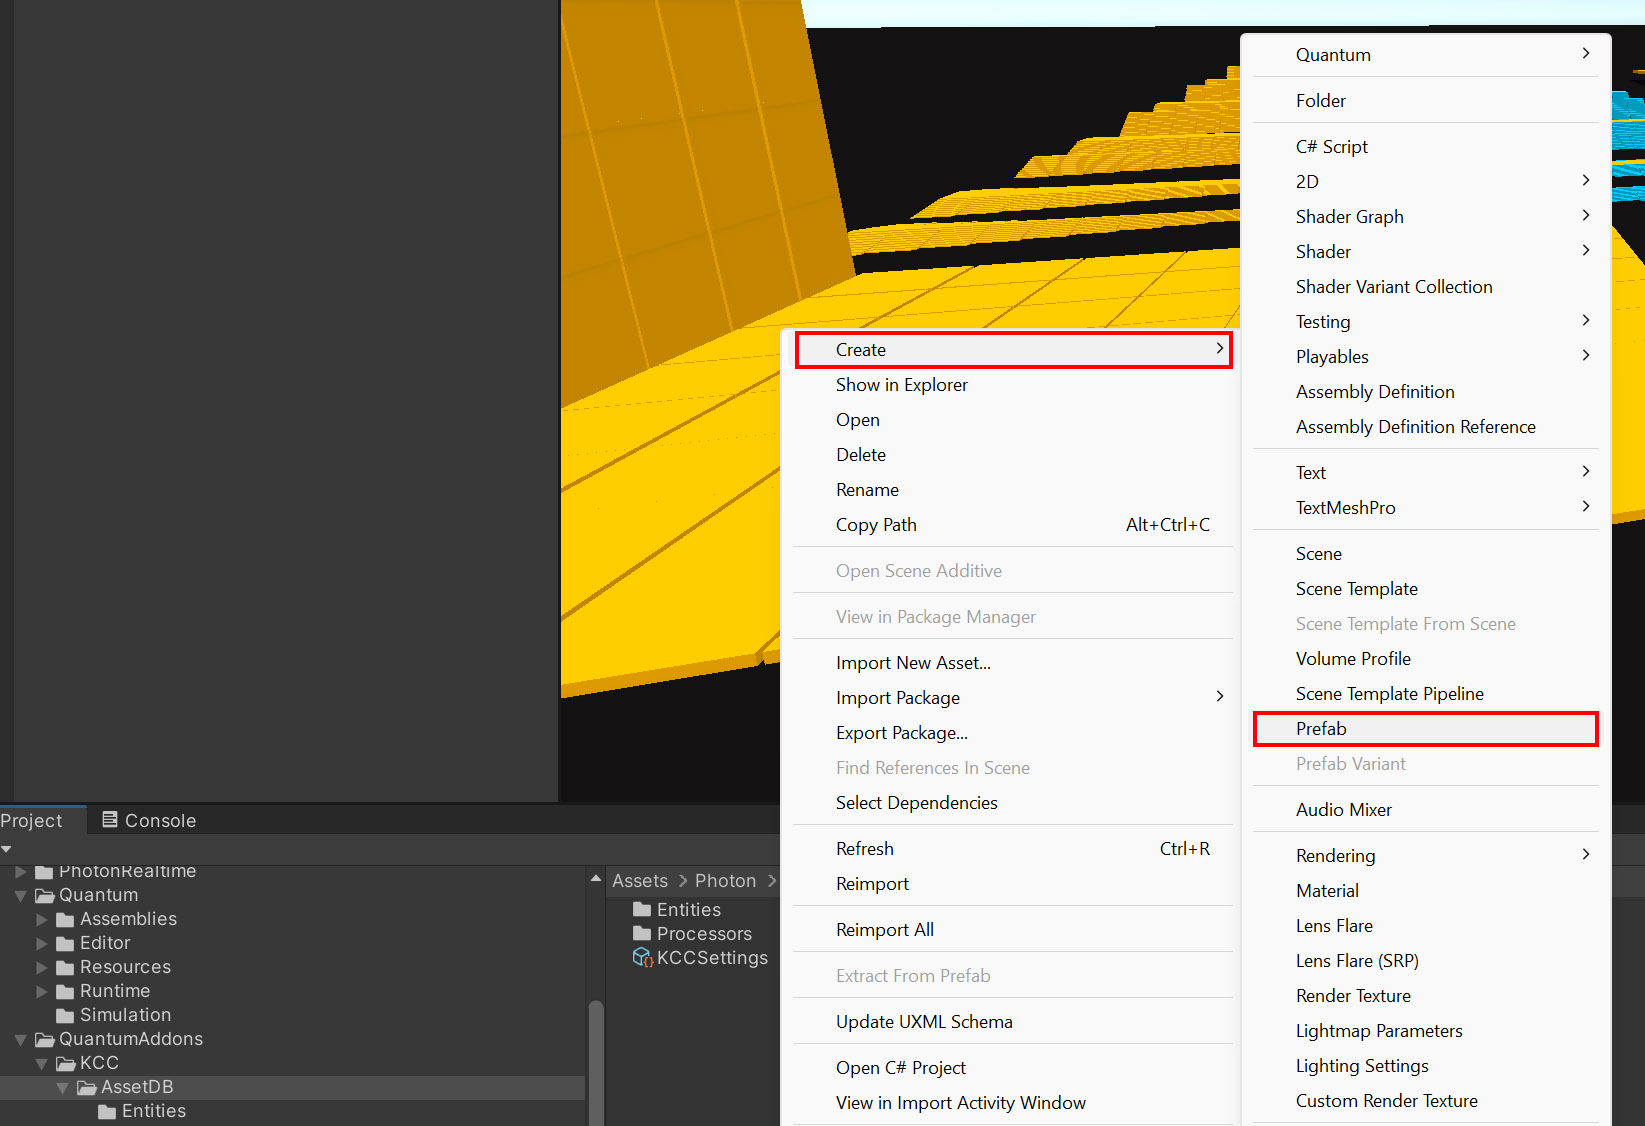Expand the Resources folder
1645x1126 pixels.
(42, 967)
